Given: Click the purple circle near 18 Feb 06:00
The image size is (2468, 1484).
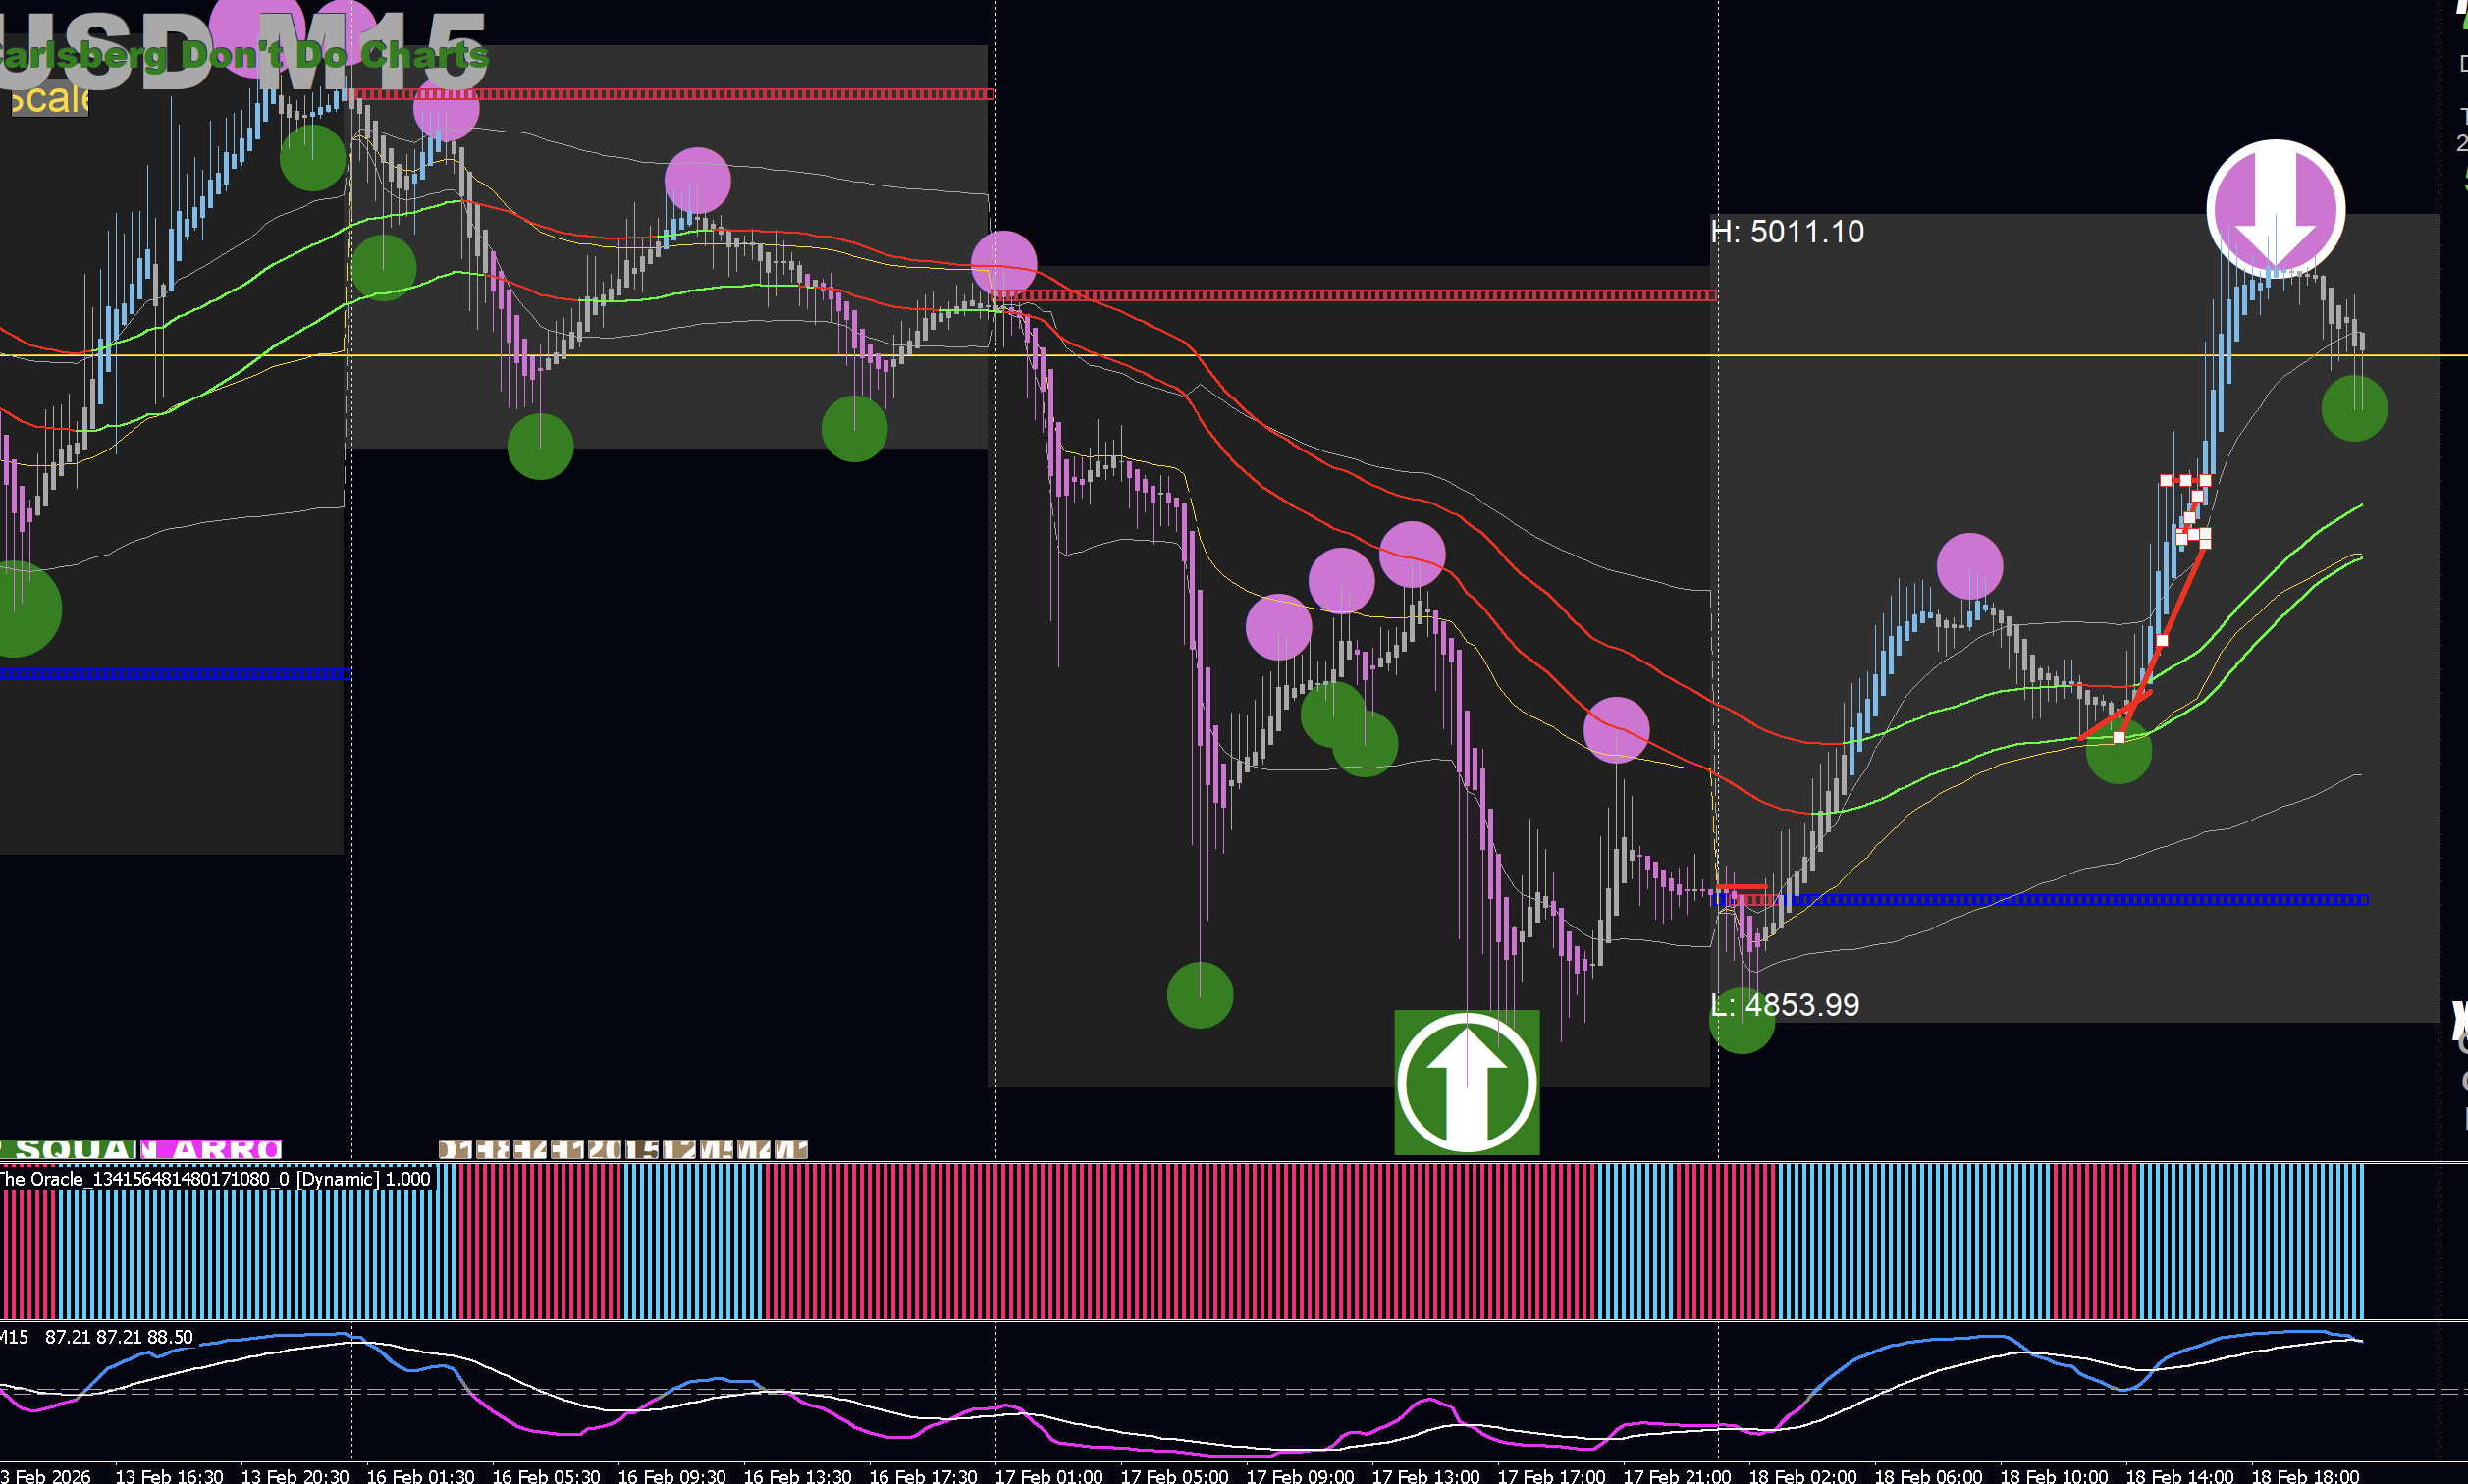Looking at the screenshot, I should point(1969,566).
